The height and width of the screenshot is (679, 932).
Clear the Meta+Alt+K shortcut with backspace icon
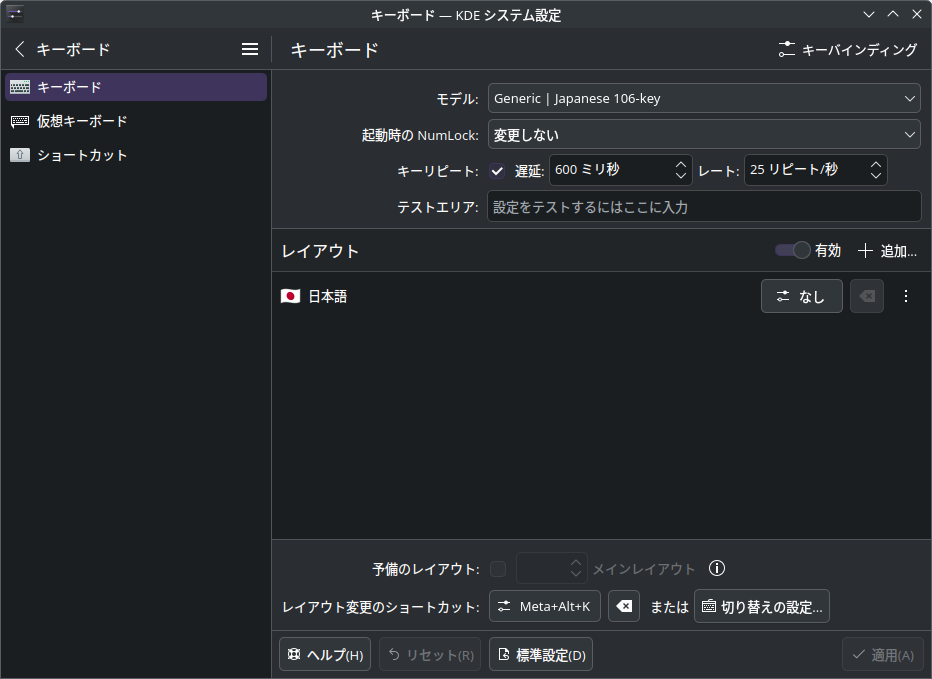coord(624,605)
